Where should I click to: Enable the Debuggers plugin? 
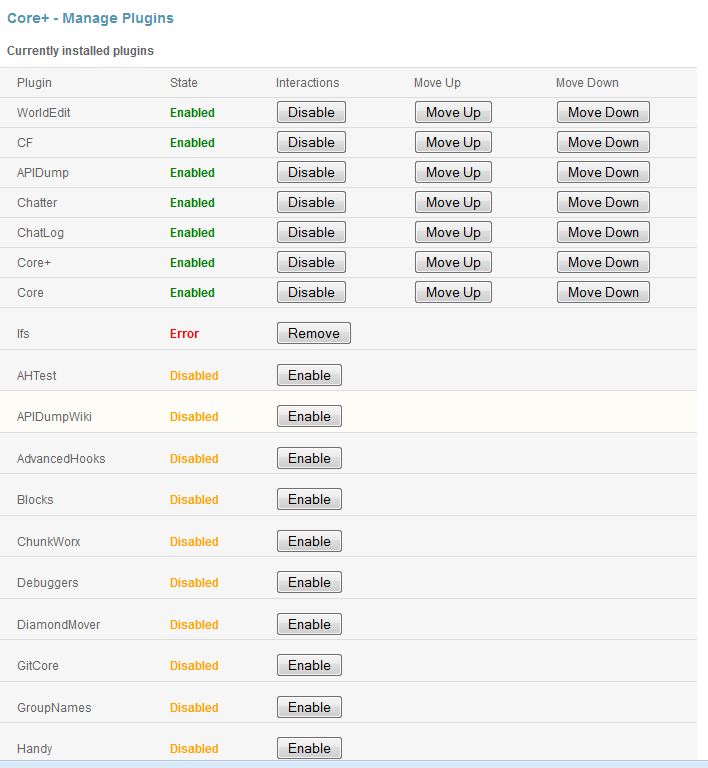(x=309, y=583)
